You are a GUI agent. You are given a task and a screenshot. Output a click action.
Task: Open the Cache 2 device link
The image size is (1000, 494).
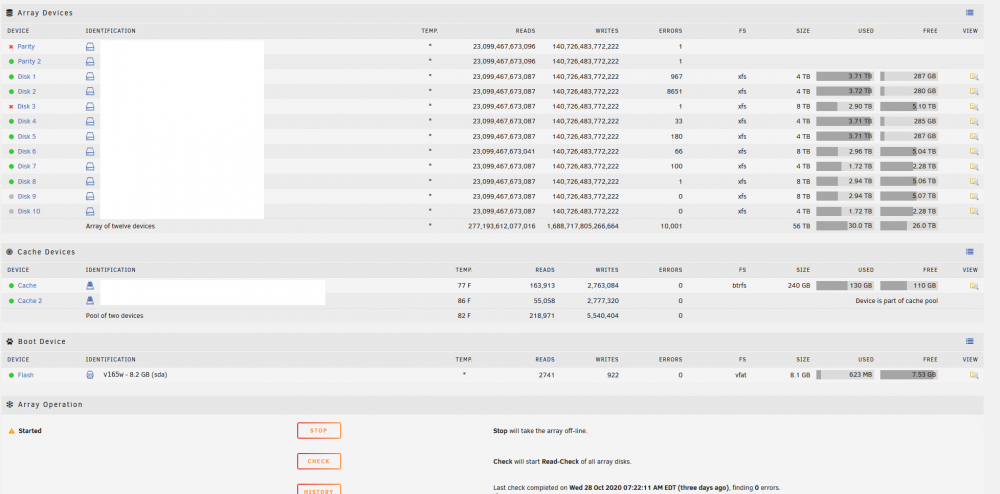(30, 301)
